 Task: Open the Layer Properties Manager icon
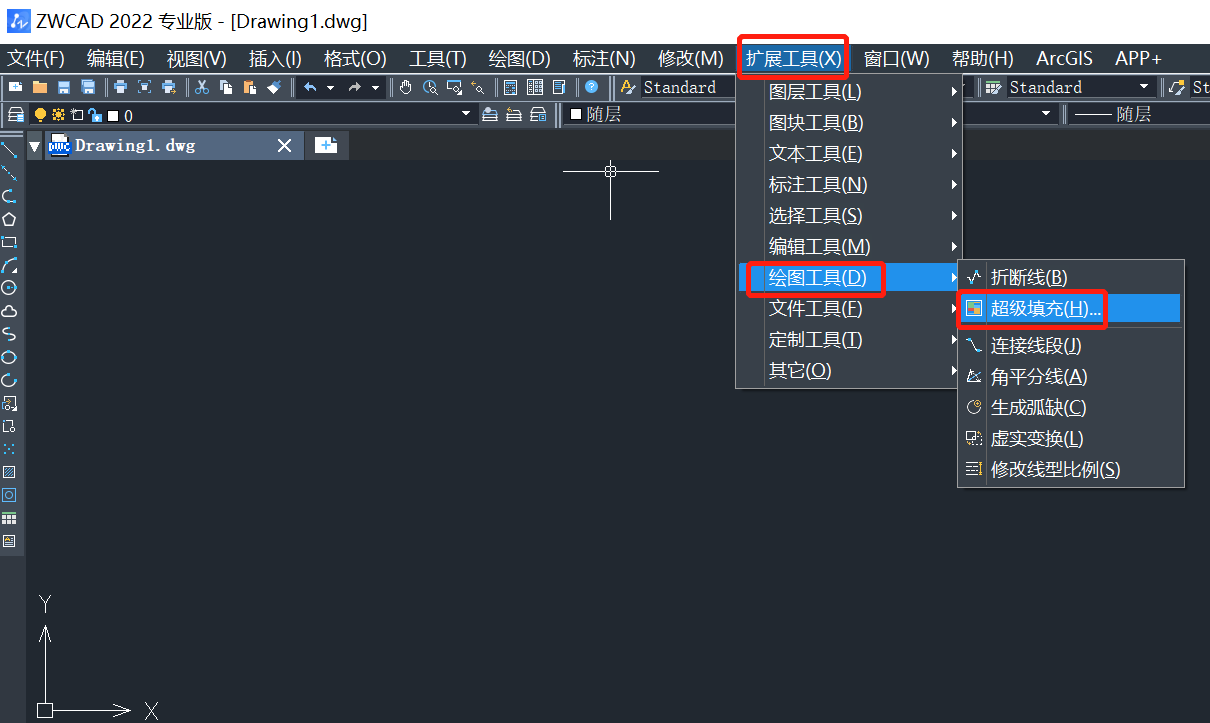pyautogui.click(x=16, y=114)
